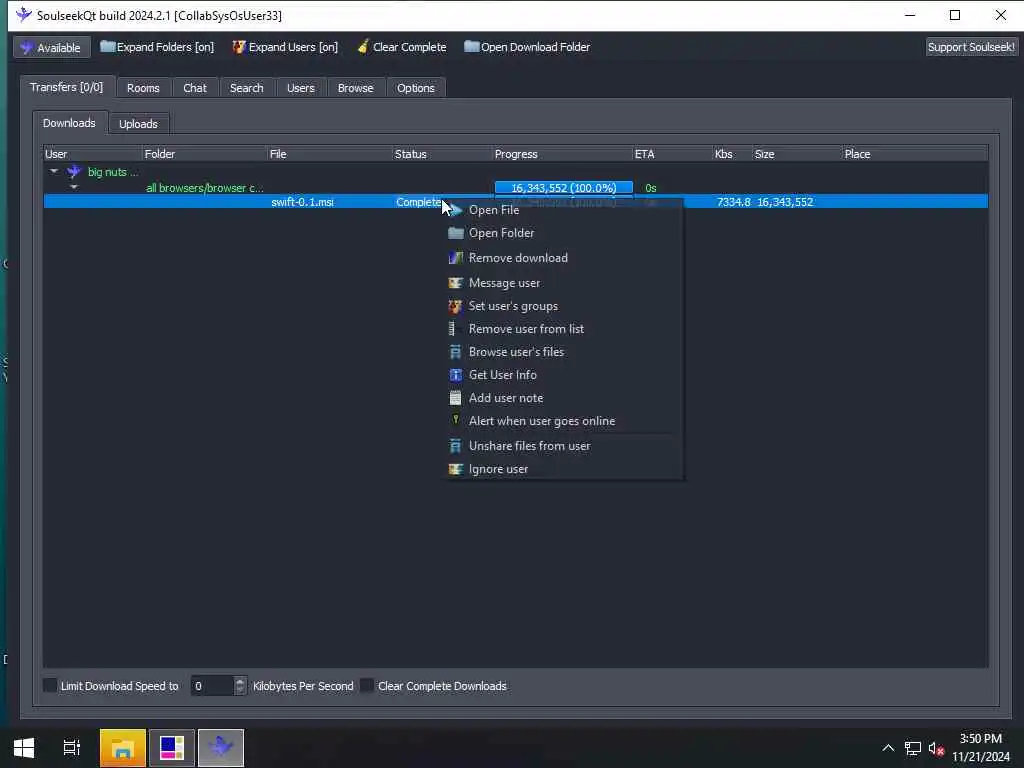This screenshot has height=768, width=1024.
Task: Choose Remove download menu entry
Action: 564,258
